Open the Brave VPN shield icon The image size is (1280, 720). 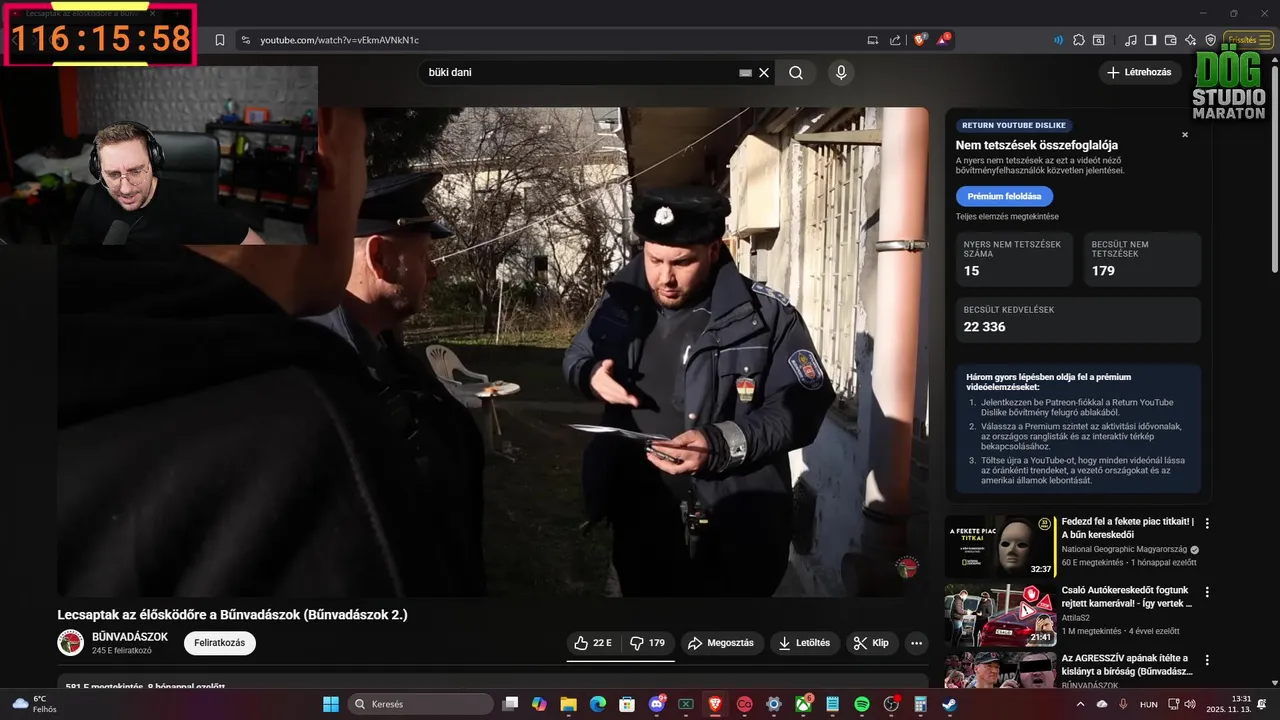pyautogui.click(x=1210, y=40)
